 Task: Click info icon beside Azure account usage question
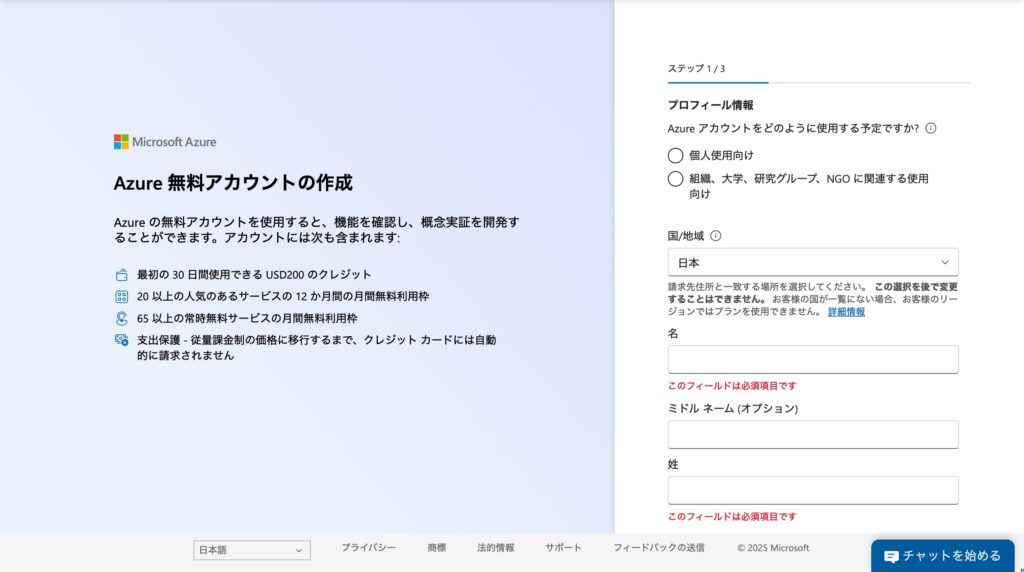(x=930, y=128)
